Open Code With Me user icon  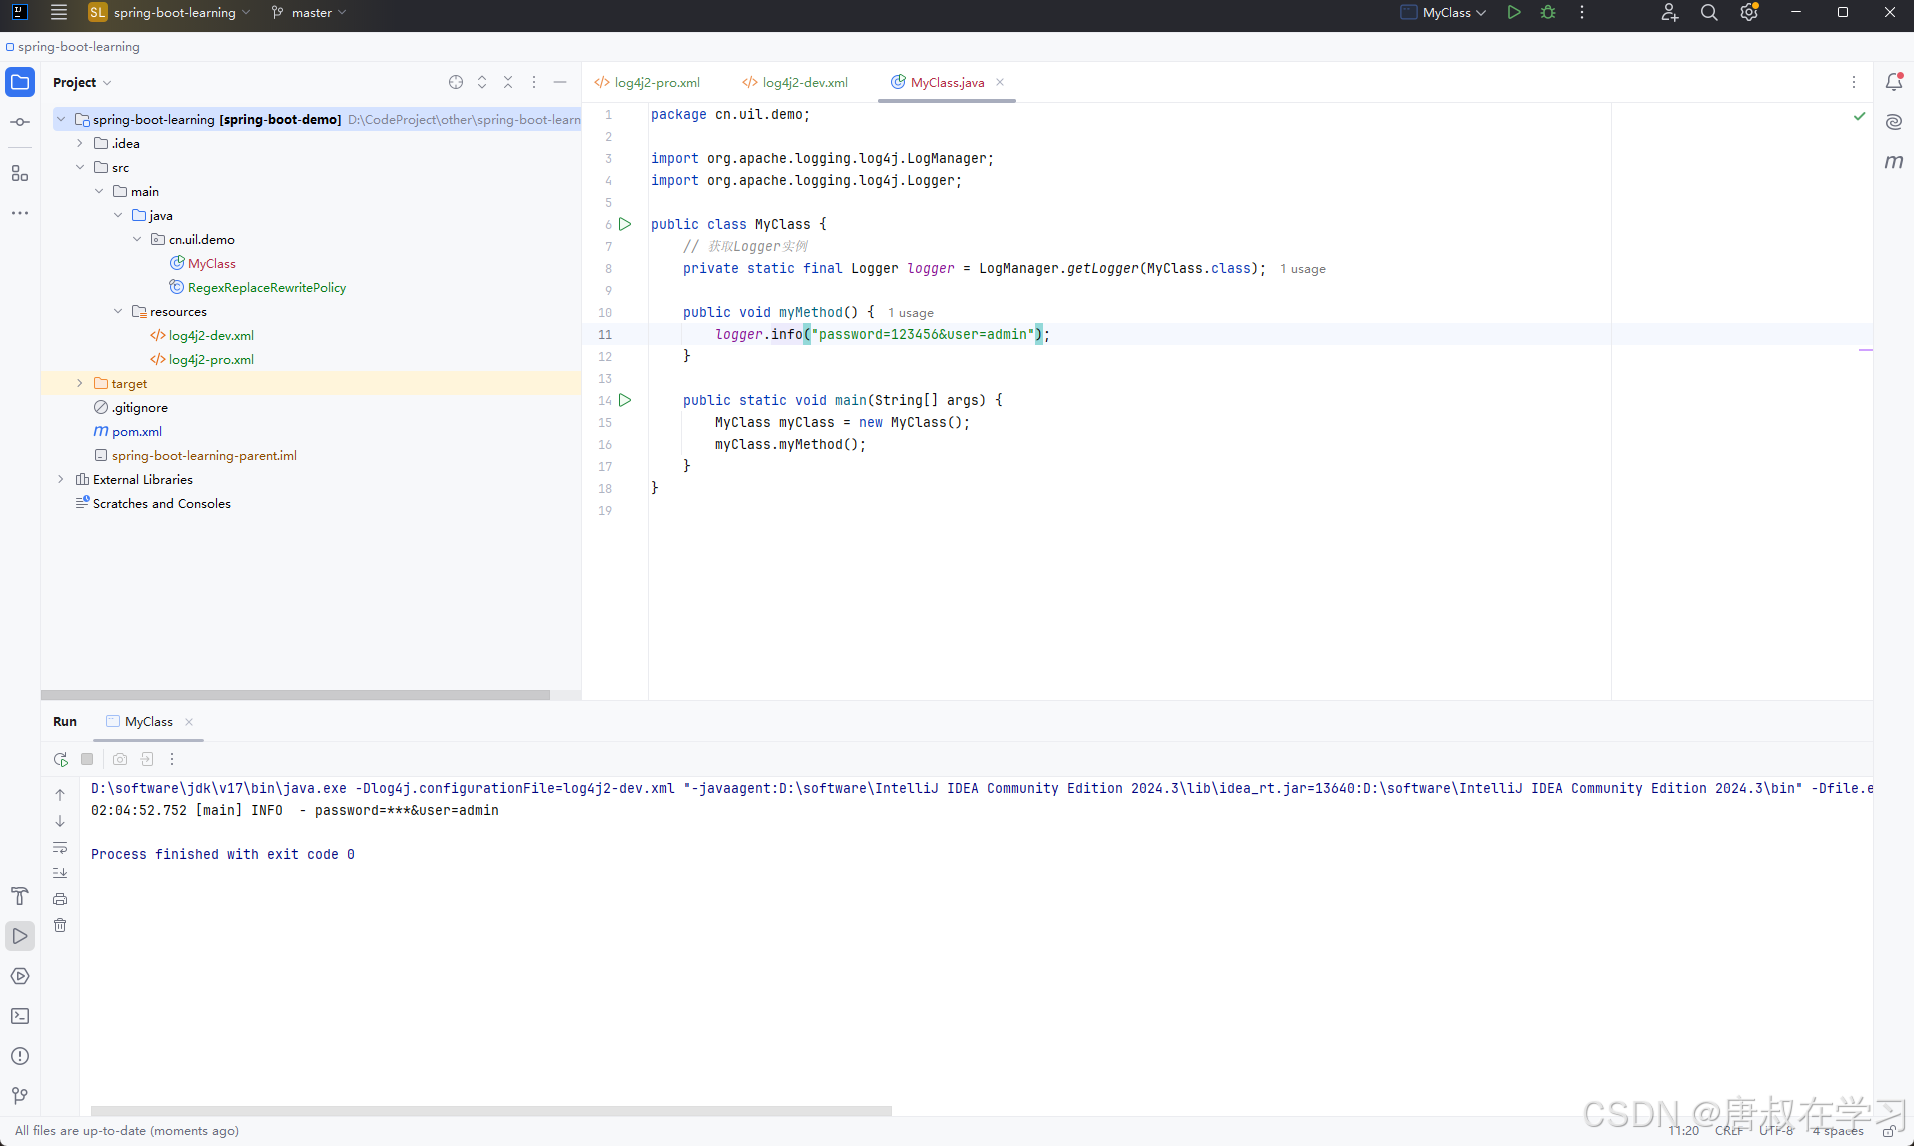[x=1669, y=13]
